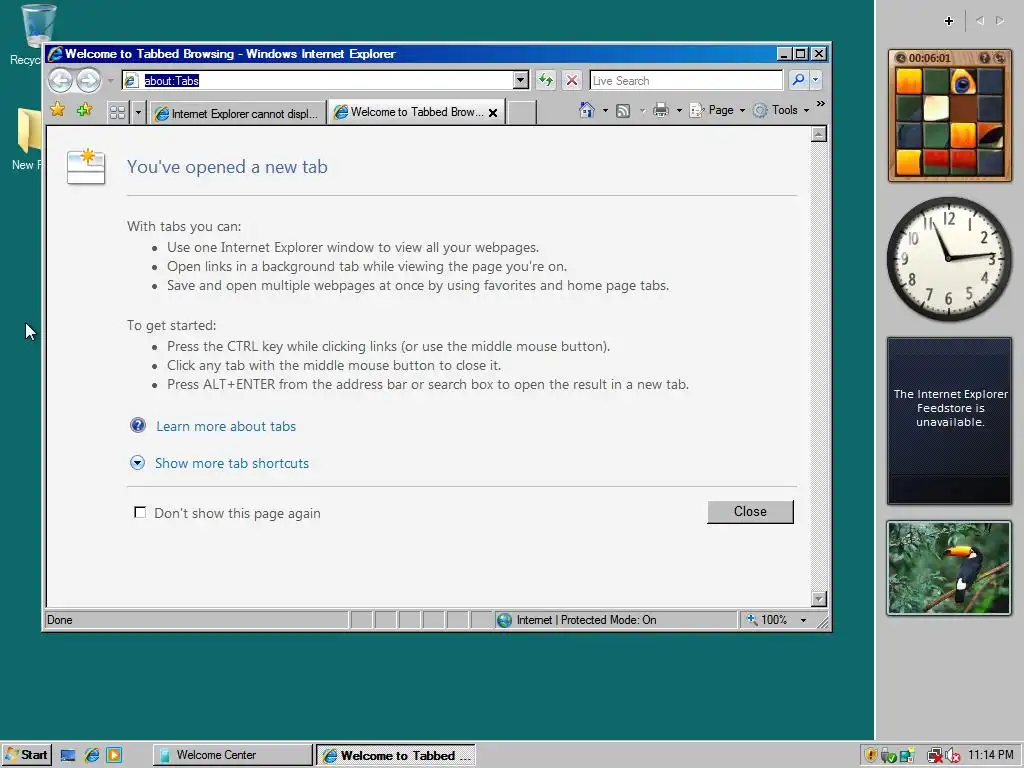The width and height of the screenshot is (1024, 768).
Task: Click the sidebar Add Gadgets plus icon
Action: pos(948,21)
